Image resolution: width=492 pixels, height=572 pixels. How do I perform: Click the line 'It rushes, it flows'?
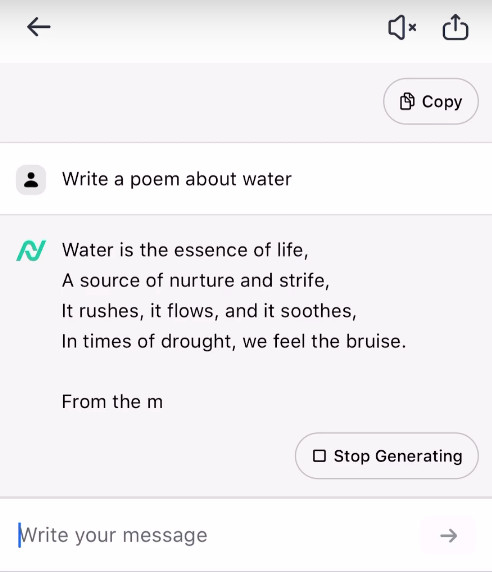[209, 311]
